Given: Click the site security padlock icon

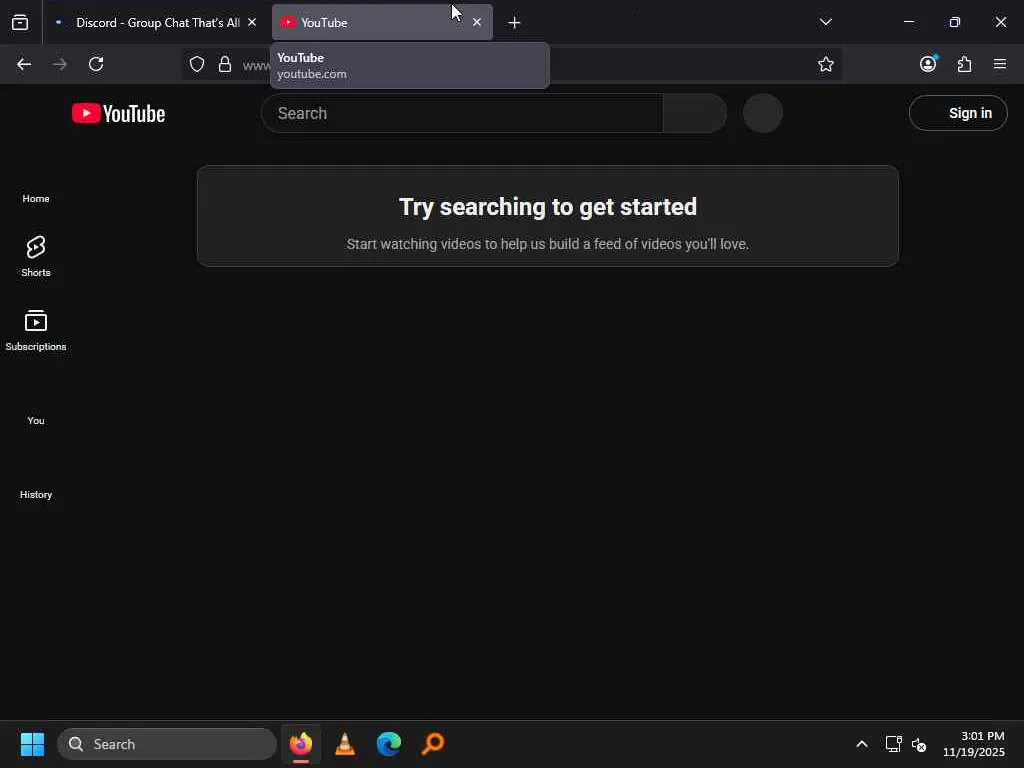Looking at the screenshot, I should coord(225,64).
